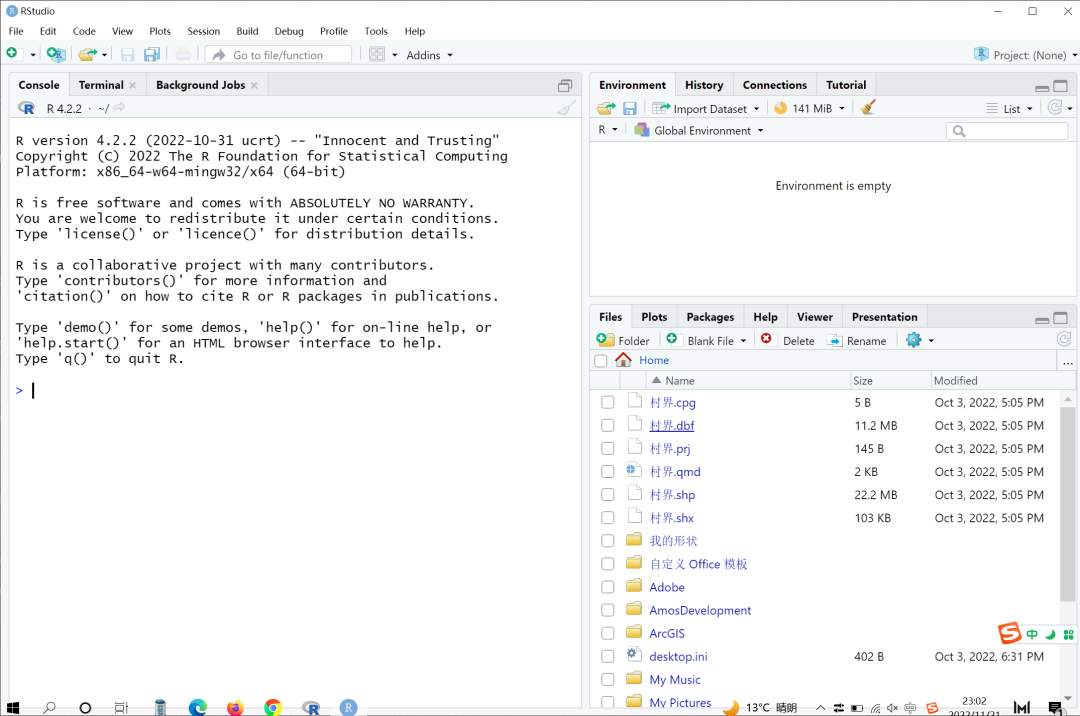Click the Create a Project icon
Screen dimensions: 1080x716
pyautogui.click(x=56, y=54)
